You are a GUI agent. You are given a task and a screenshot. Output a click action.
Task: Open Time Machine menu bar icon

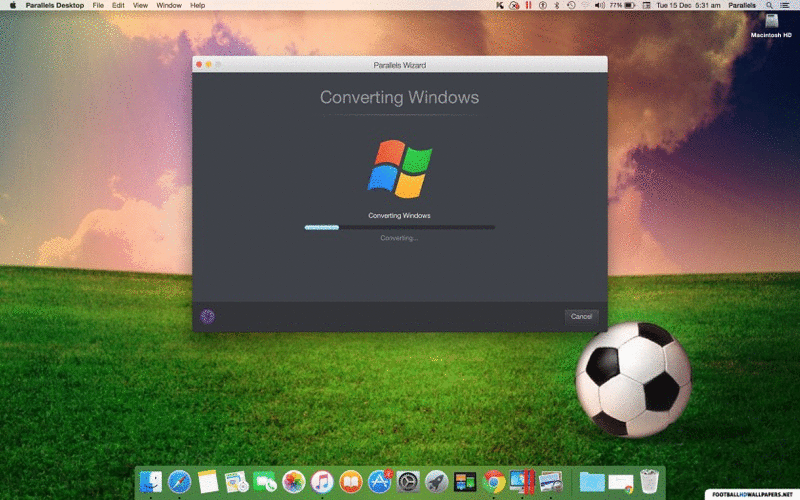(571, 5)
